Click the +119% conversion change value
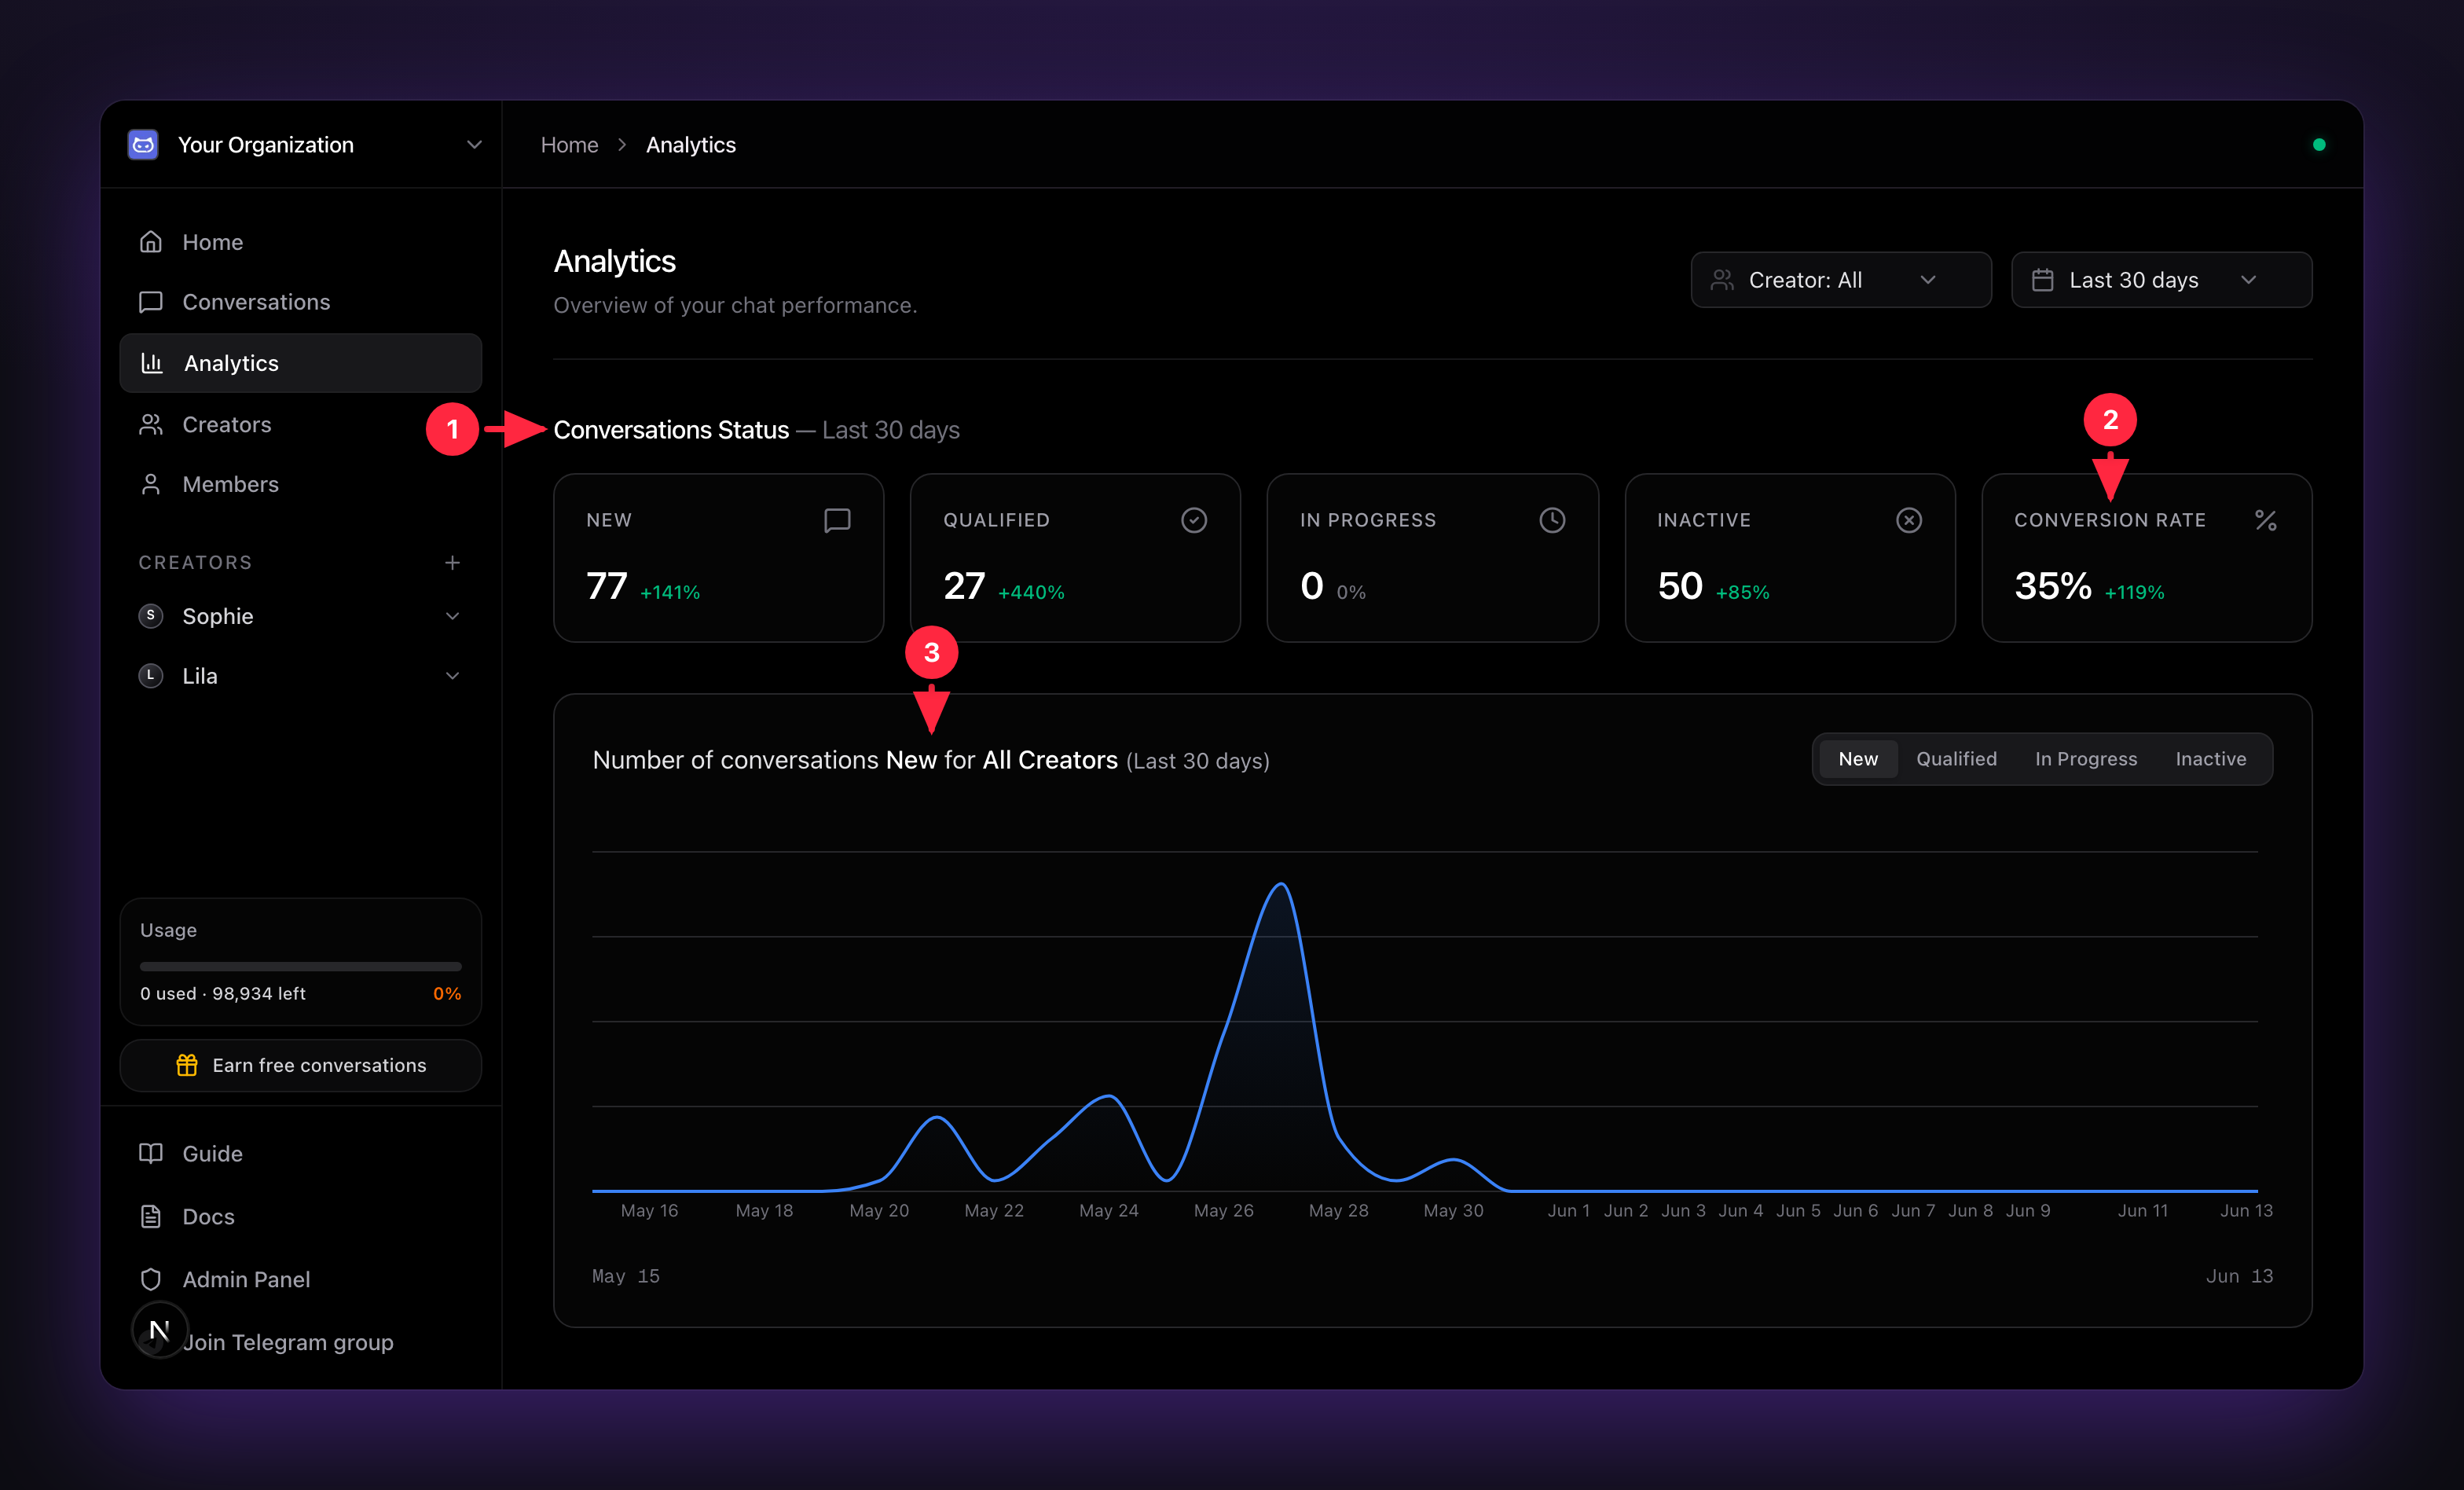Viewport: 2464px width, 1490px height. 2134,592
